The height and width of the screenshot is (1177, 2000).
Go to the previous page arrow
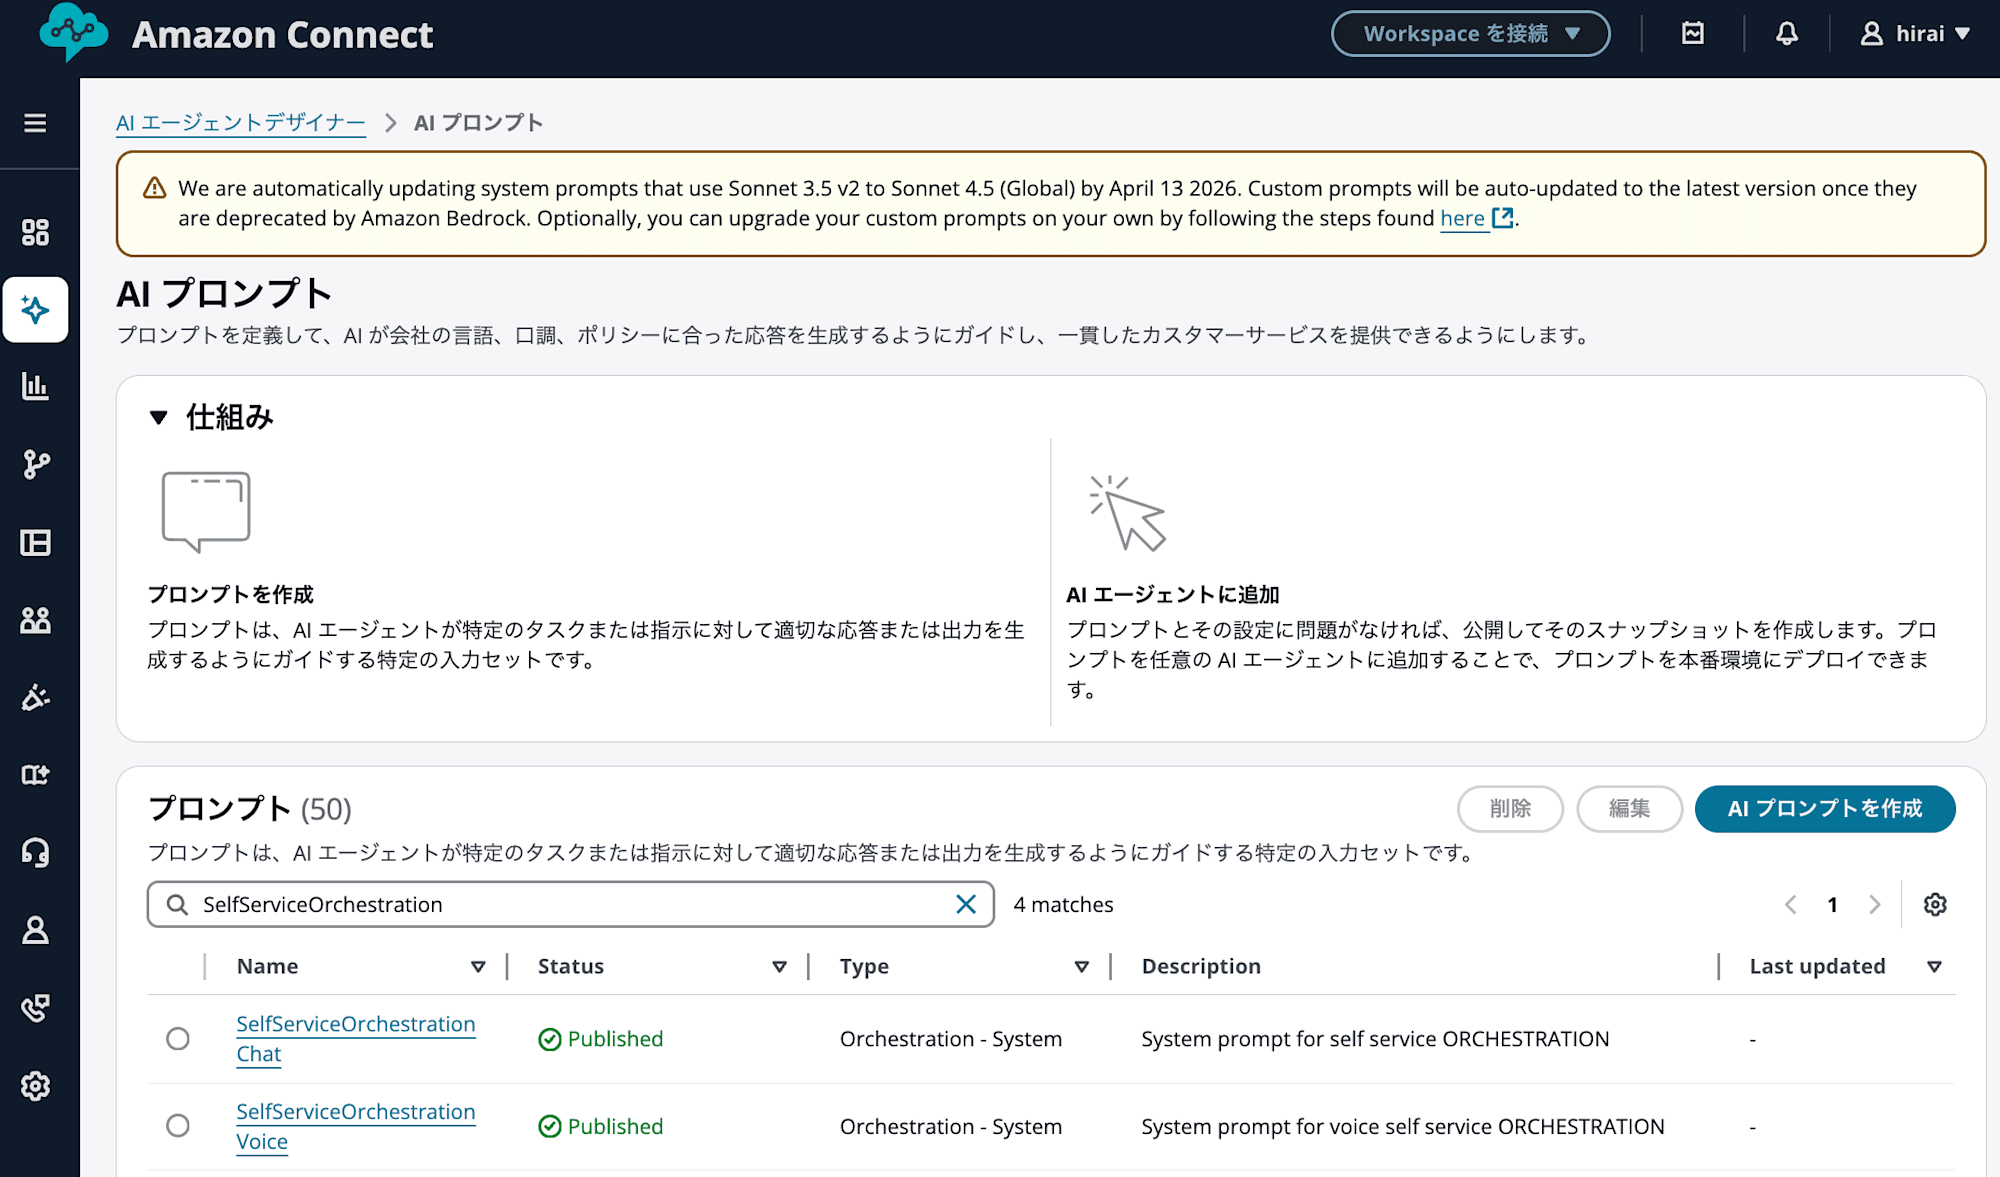coord(1790,904)
